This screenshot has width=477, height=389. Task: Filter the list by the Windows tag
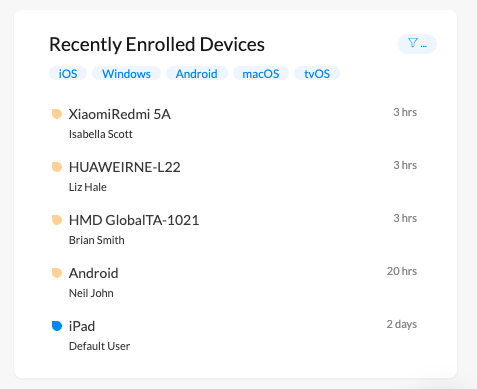[x=126, y=73]
